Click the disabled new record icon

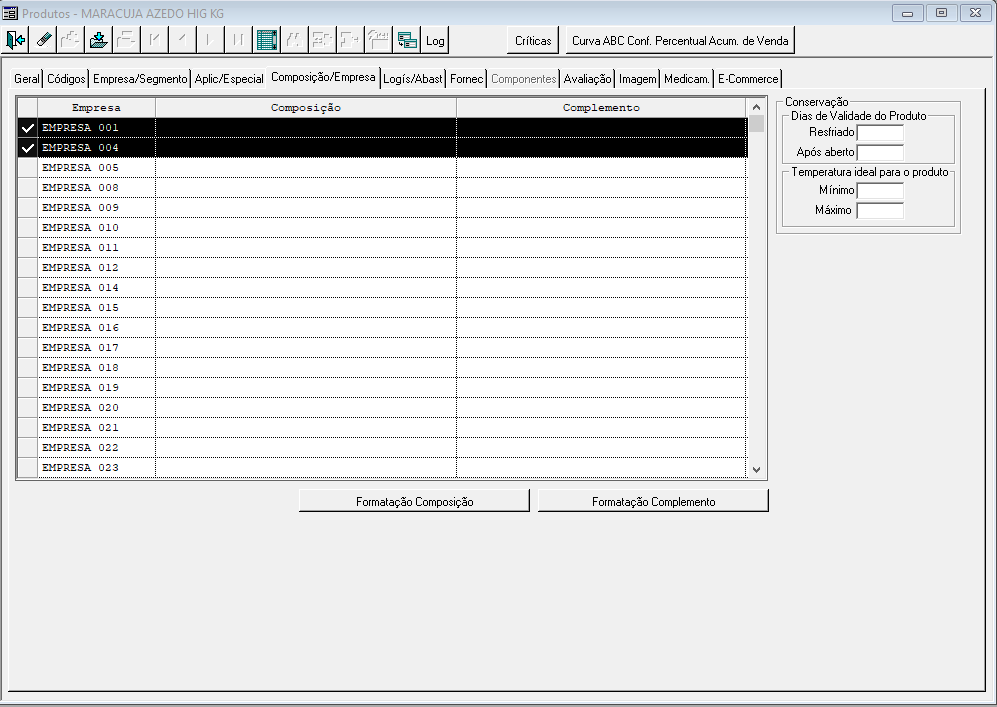click(71, 40)
